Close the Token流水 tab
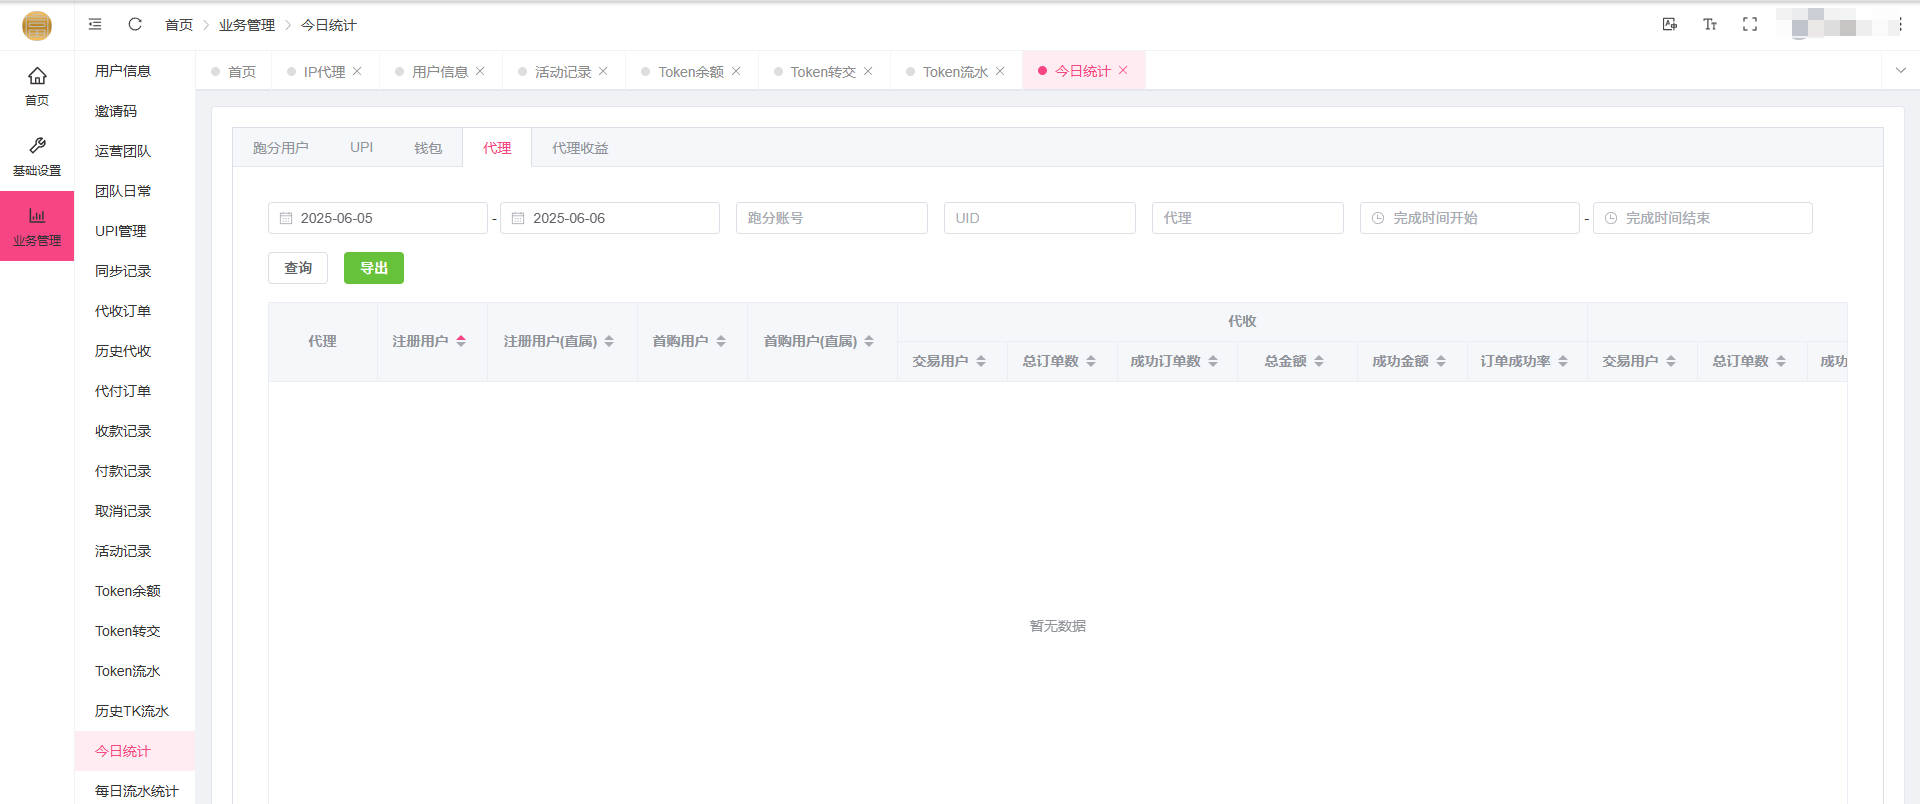The width and height of the screenshot is (1920, 804). [x=1000, y=71]
